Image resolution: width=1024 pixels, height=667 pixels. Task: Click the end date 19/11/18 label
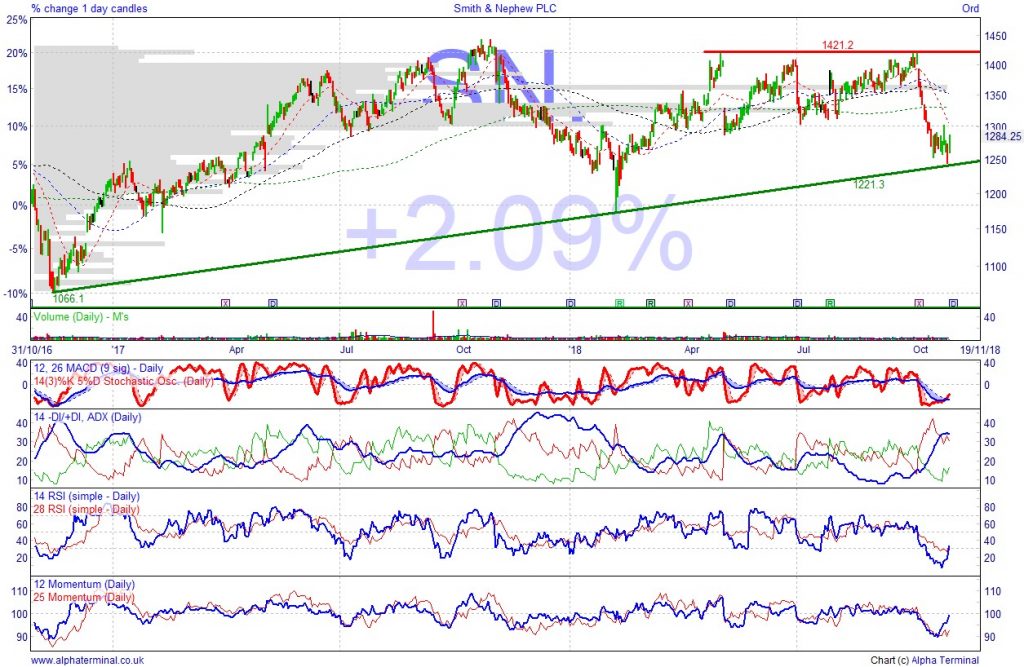(x=978, y=350)
